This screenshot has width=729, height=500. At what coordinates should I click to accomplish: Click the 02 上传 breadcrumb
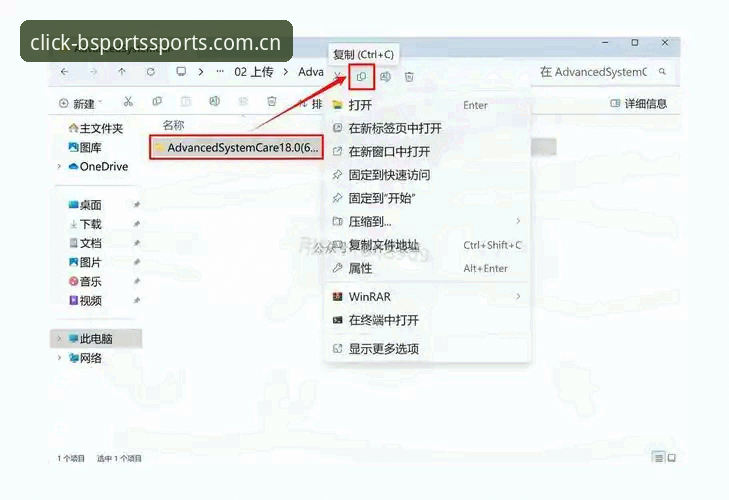point(253,72)
